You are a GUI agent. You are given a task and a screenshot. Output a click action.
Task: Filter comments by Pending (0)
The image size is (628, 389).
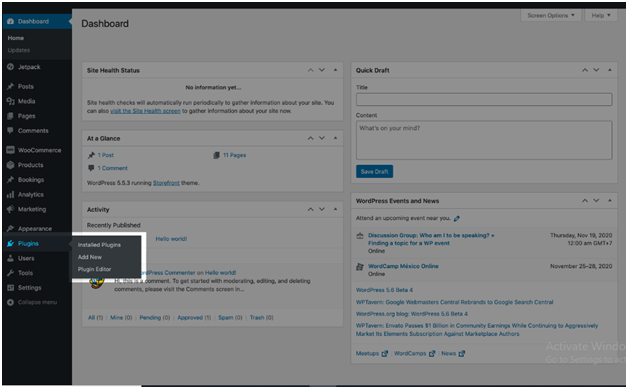click(x=155, y=317)
